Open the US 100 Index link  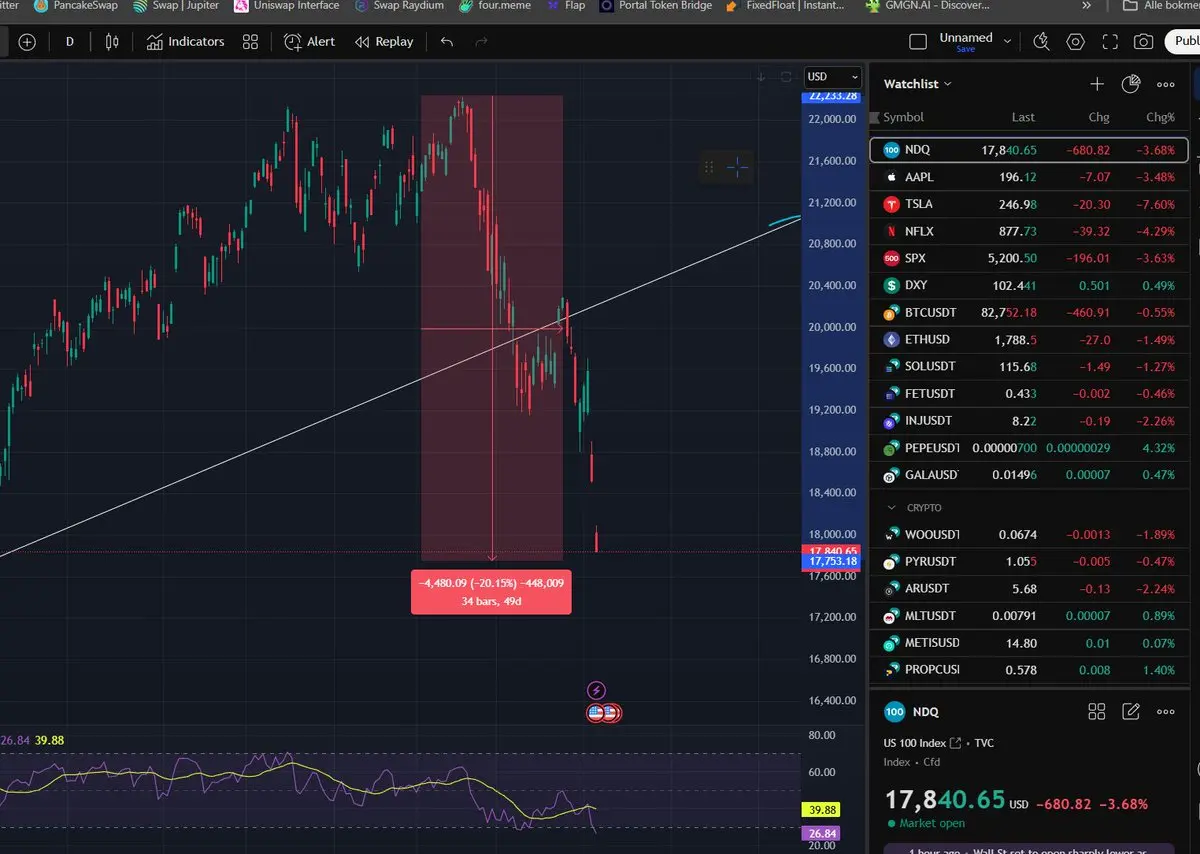click(922, 743)
